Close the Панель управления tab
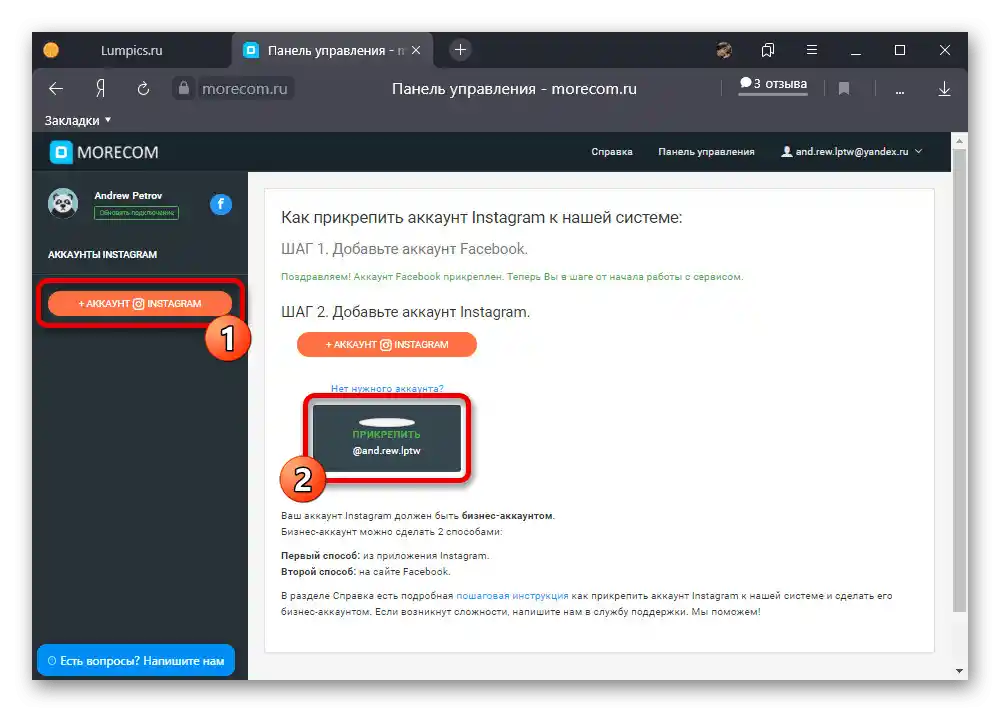Viewport: 1000px width, 712px height. point(416,50)
